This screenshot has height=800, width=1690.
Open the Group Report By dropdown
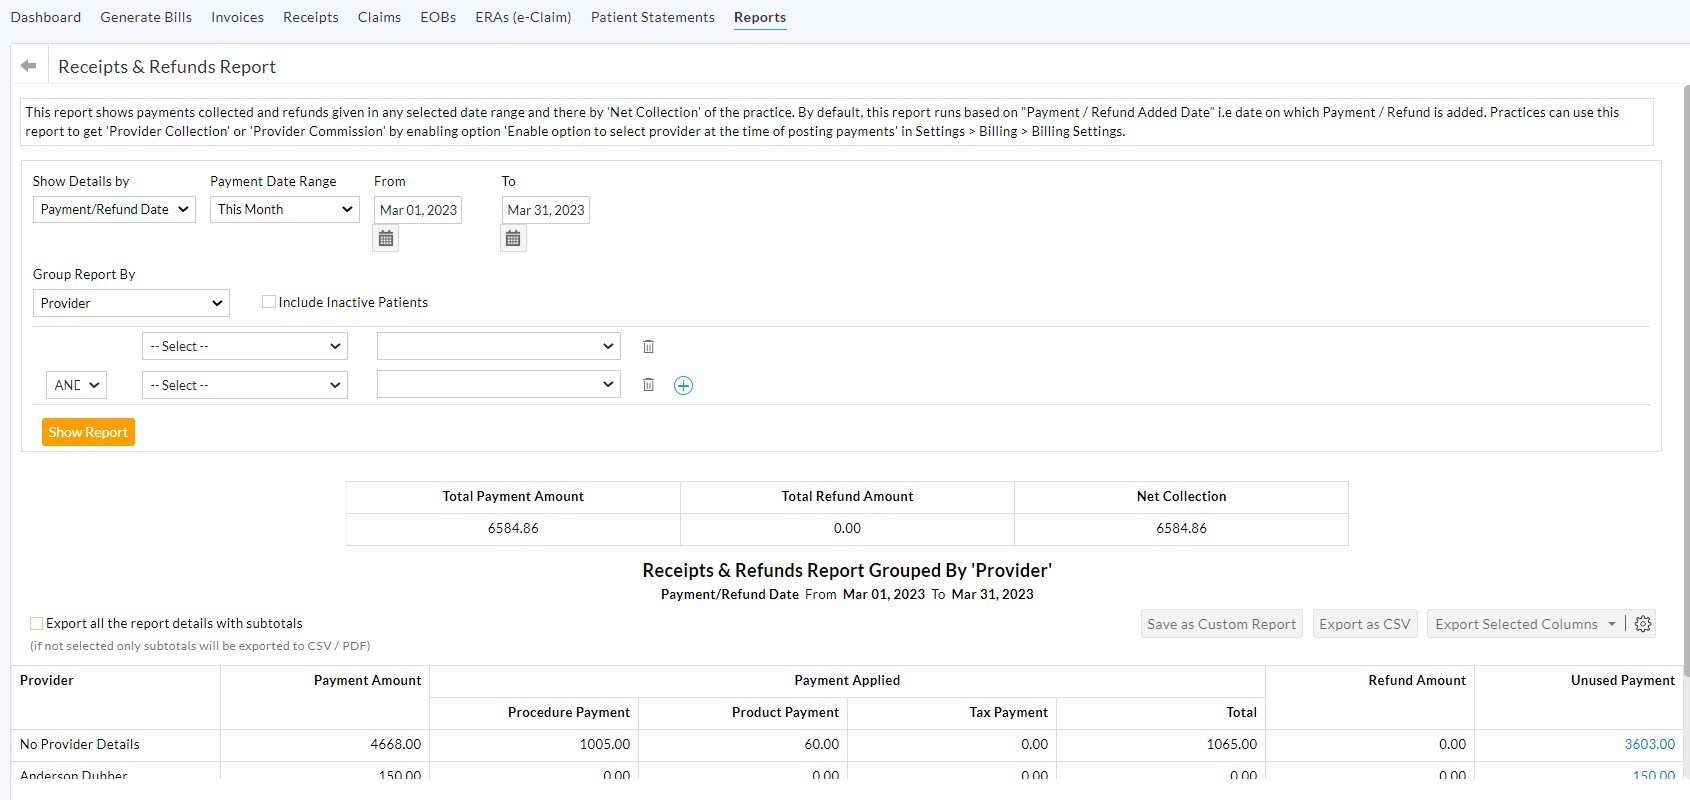(131, 303)
